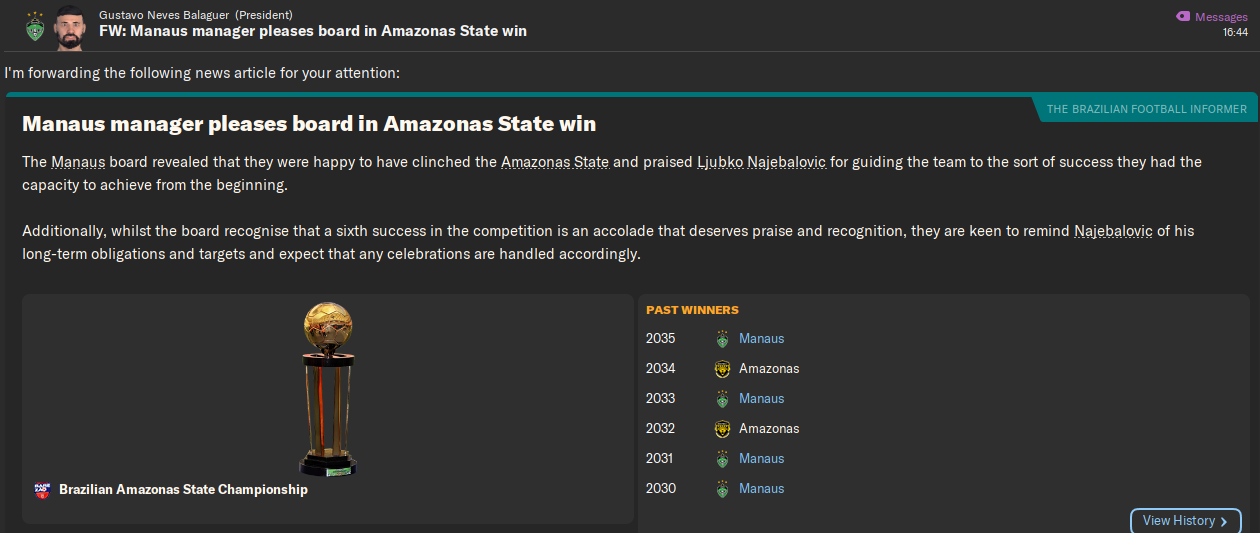Click the purple Messages tag icon

point(1183,17)
